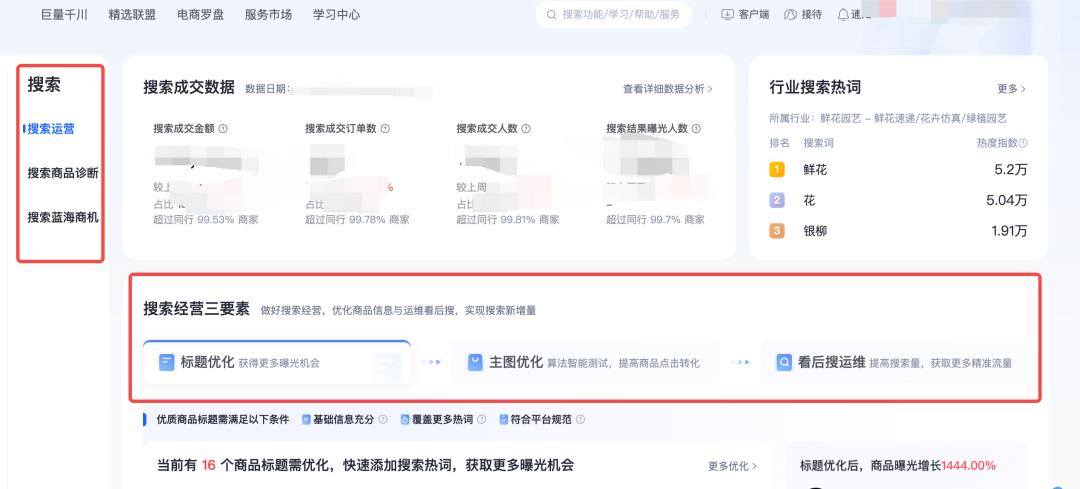The width and height of the screenshot is (1080, 489).
Task: Open 精选联盟 in the top navigation
Action: [x=132, y=14]
